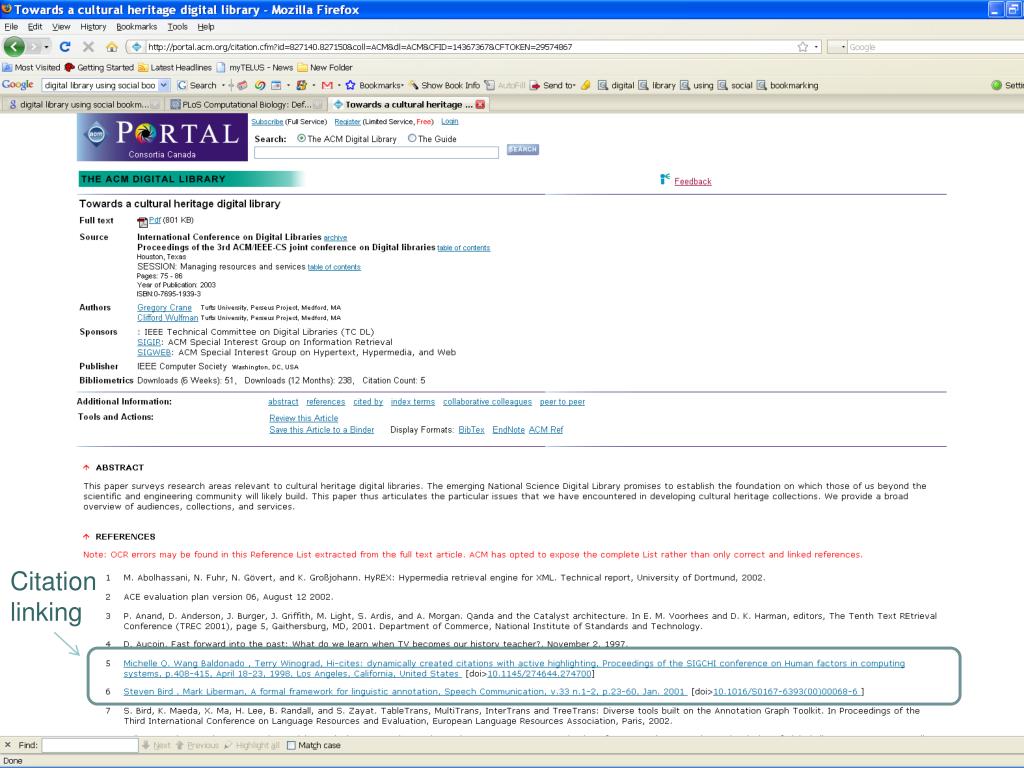Select The ACM Digital Library radio button

click(301, 138)
